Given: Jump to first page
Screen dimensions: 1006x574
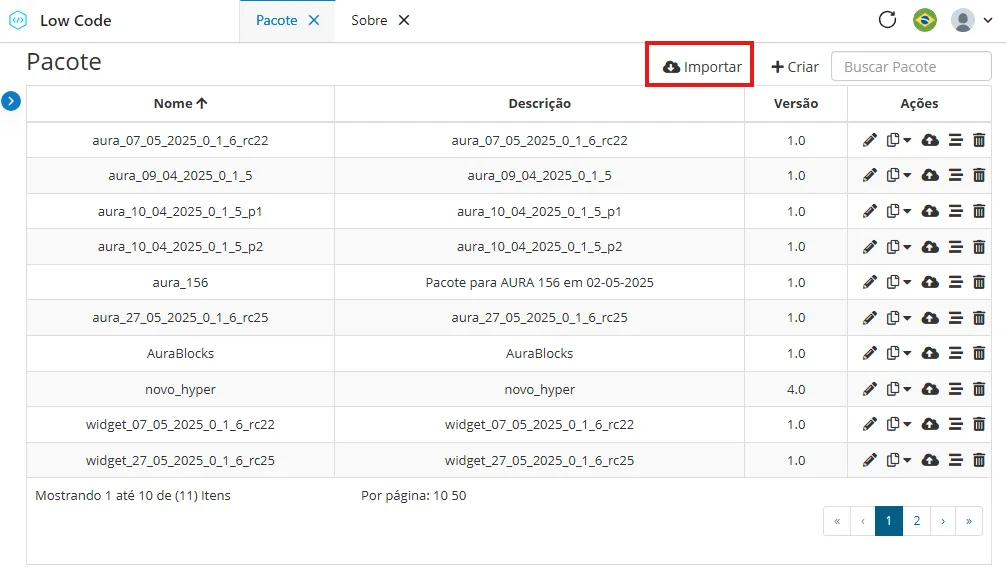Looking at the screenshot, I should tap(837, 521).
